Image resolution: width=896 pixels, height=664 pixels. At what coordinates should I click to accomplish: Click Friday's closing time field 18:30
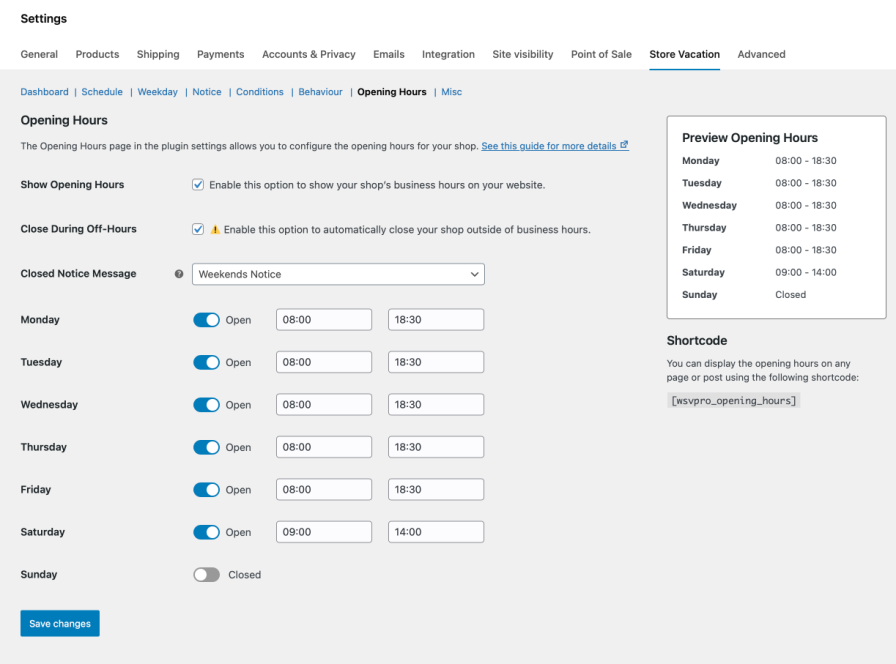[x=436, y=490]
